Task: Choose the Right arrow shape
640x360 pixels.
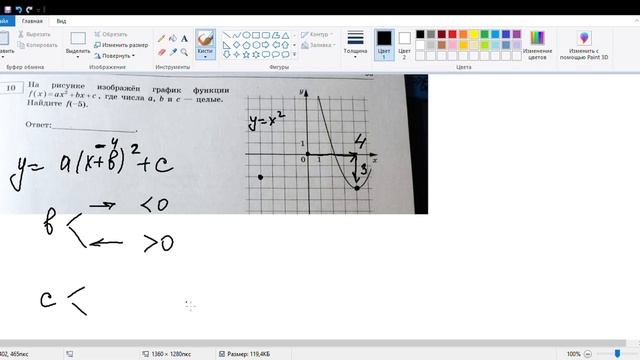Action: pyautogui.click(x=266, y=45)
